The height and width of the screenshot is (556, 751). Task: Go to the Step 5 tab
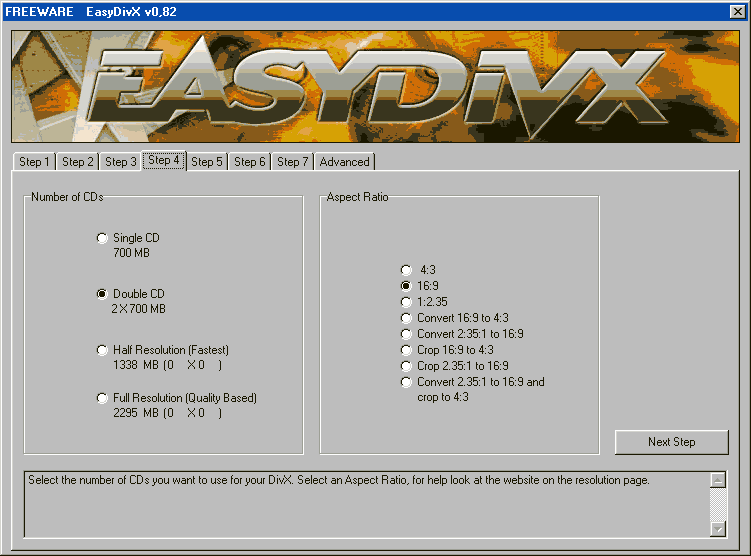pyautogui.click(x=207, y=162)
